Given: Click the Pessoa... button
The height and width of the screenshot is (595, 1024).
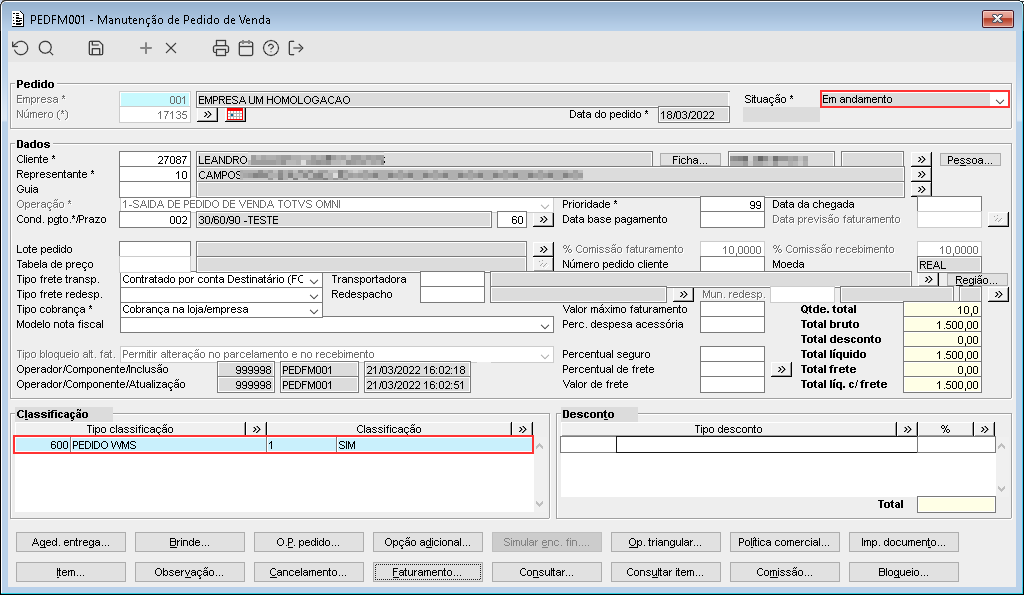Looking at the screenshot, I should click(x=970, y=159).
